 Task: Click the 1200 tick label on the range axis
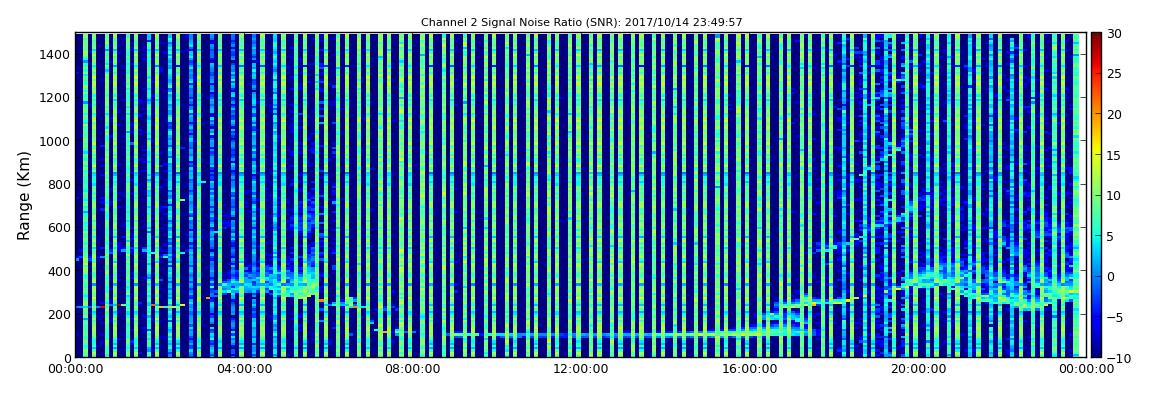point(55,98)
